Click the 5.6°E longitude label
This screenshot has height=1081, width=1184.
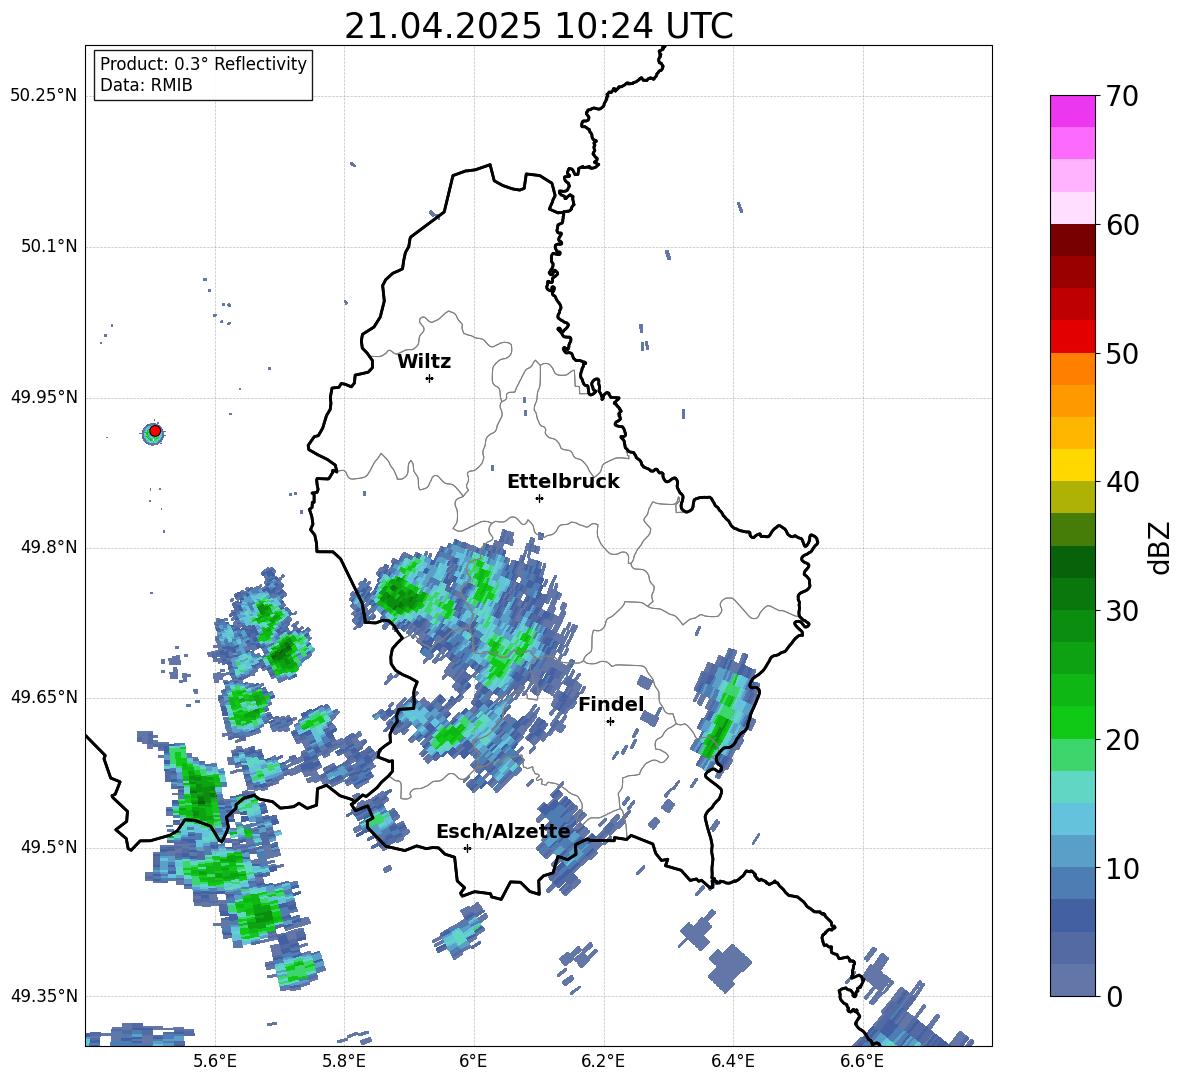[215, 1061]
